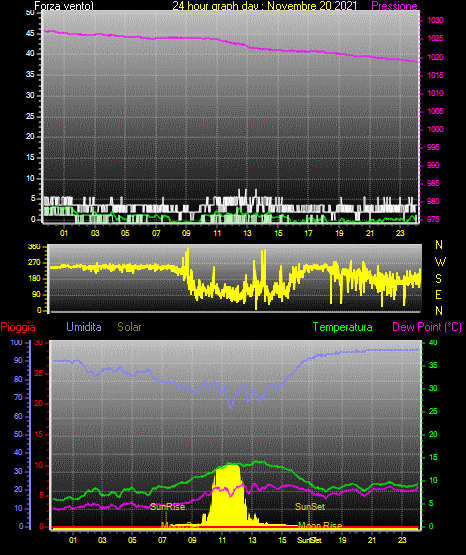Click the pressure axis value '980'
This screenshot has width=466, height=555.
433,201
